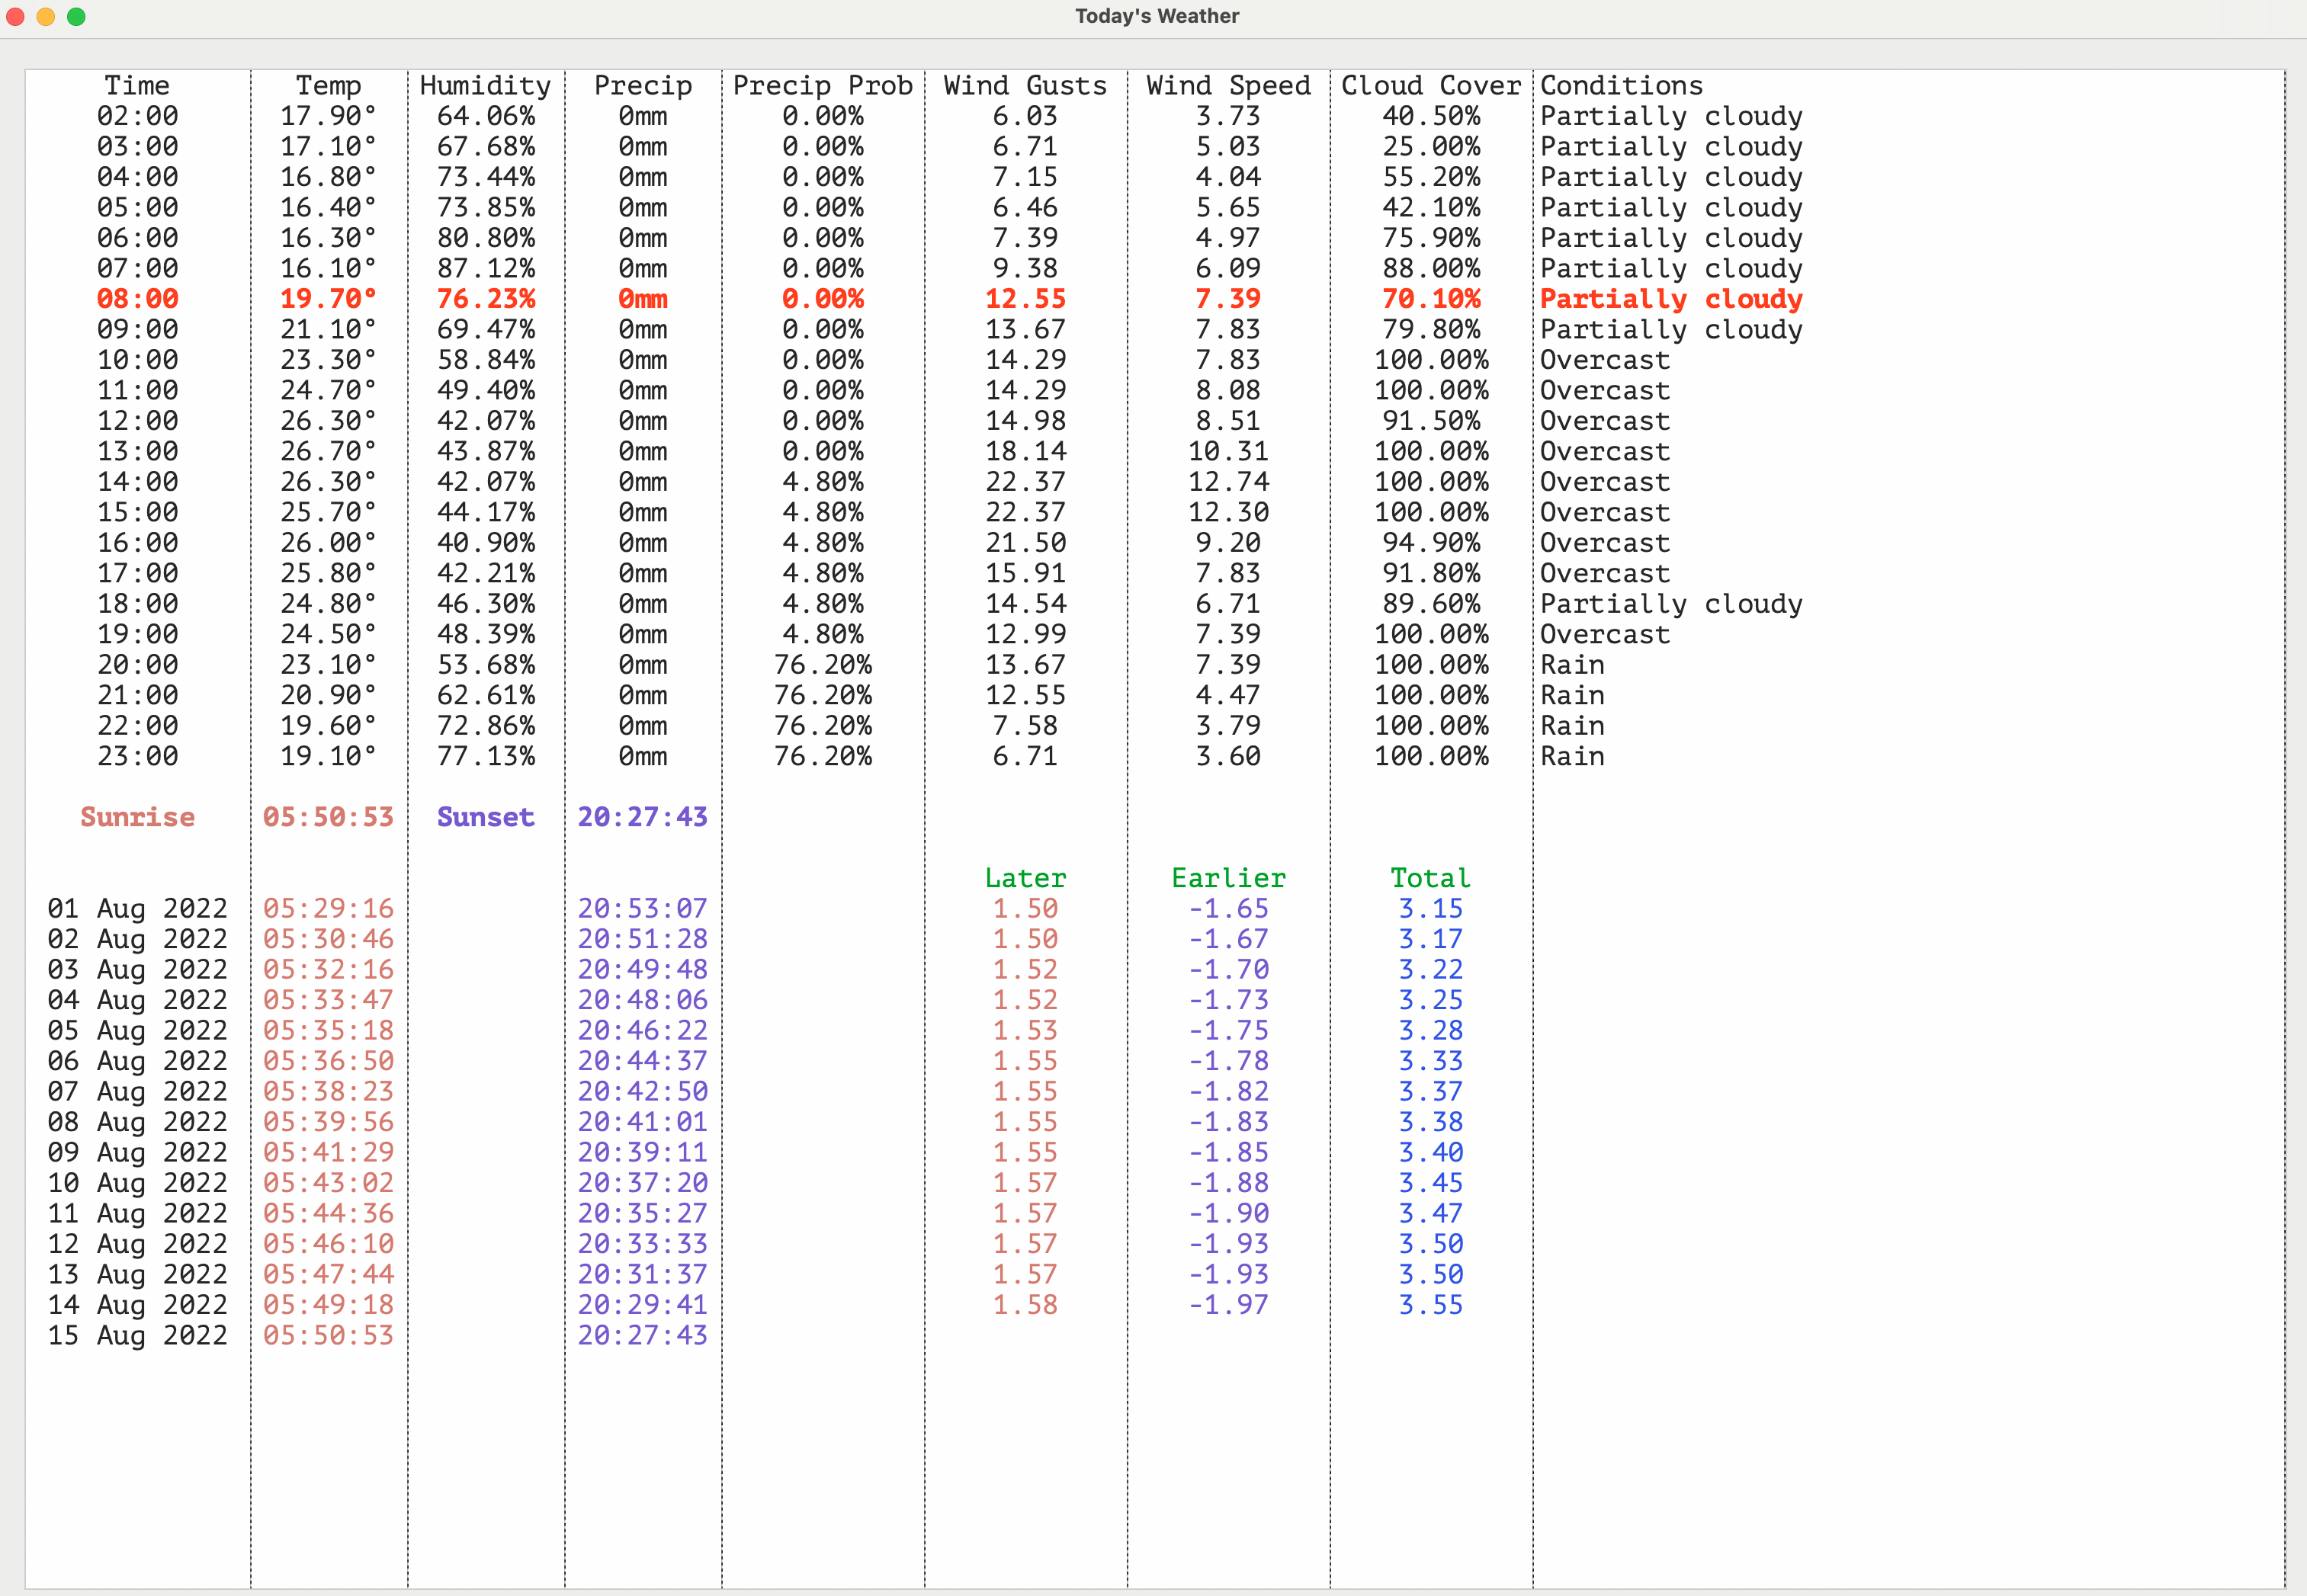
Task: Click the Cloud Cover column header
Action: (1430, 86)
